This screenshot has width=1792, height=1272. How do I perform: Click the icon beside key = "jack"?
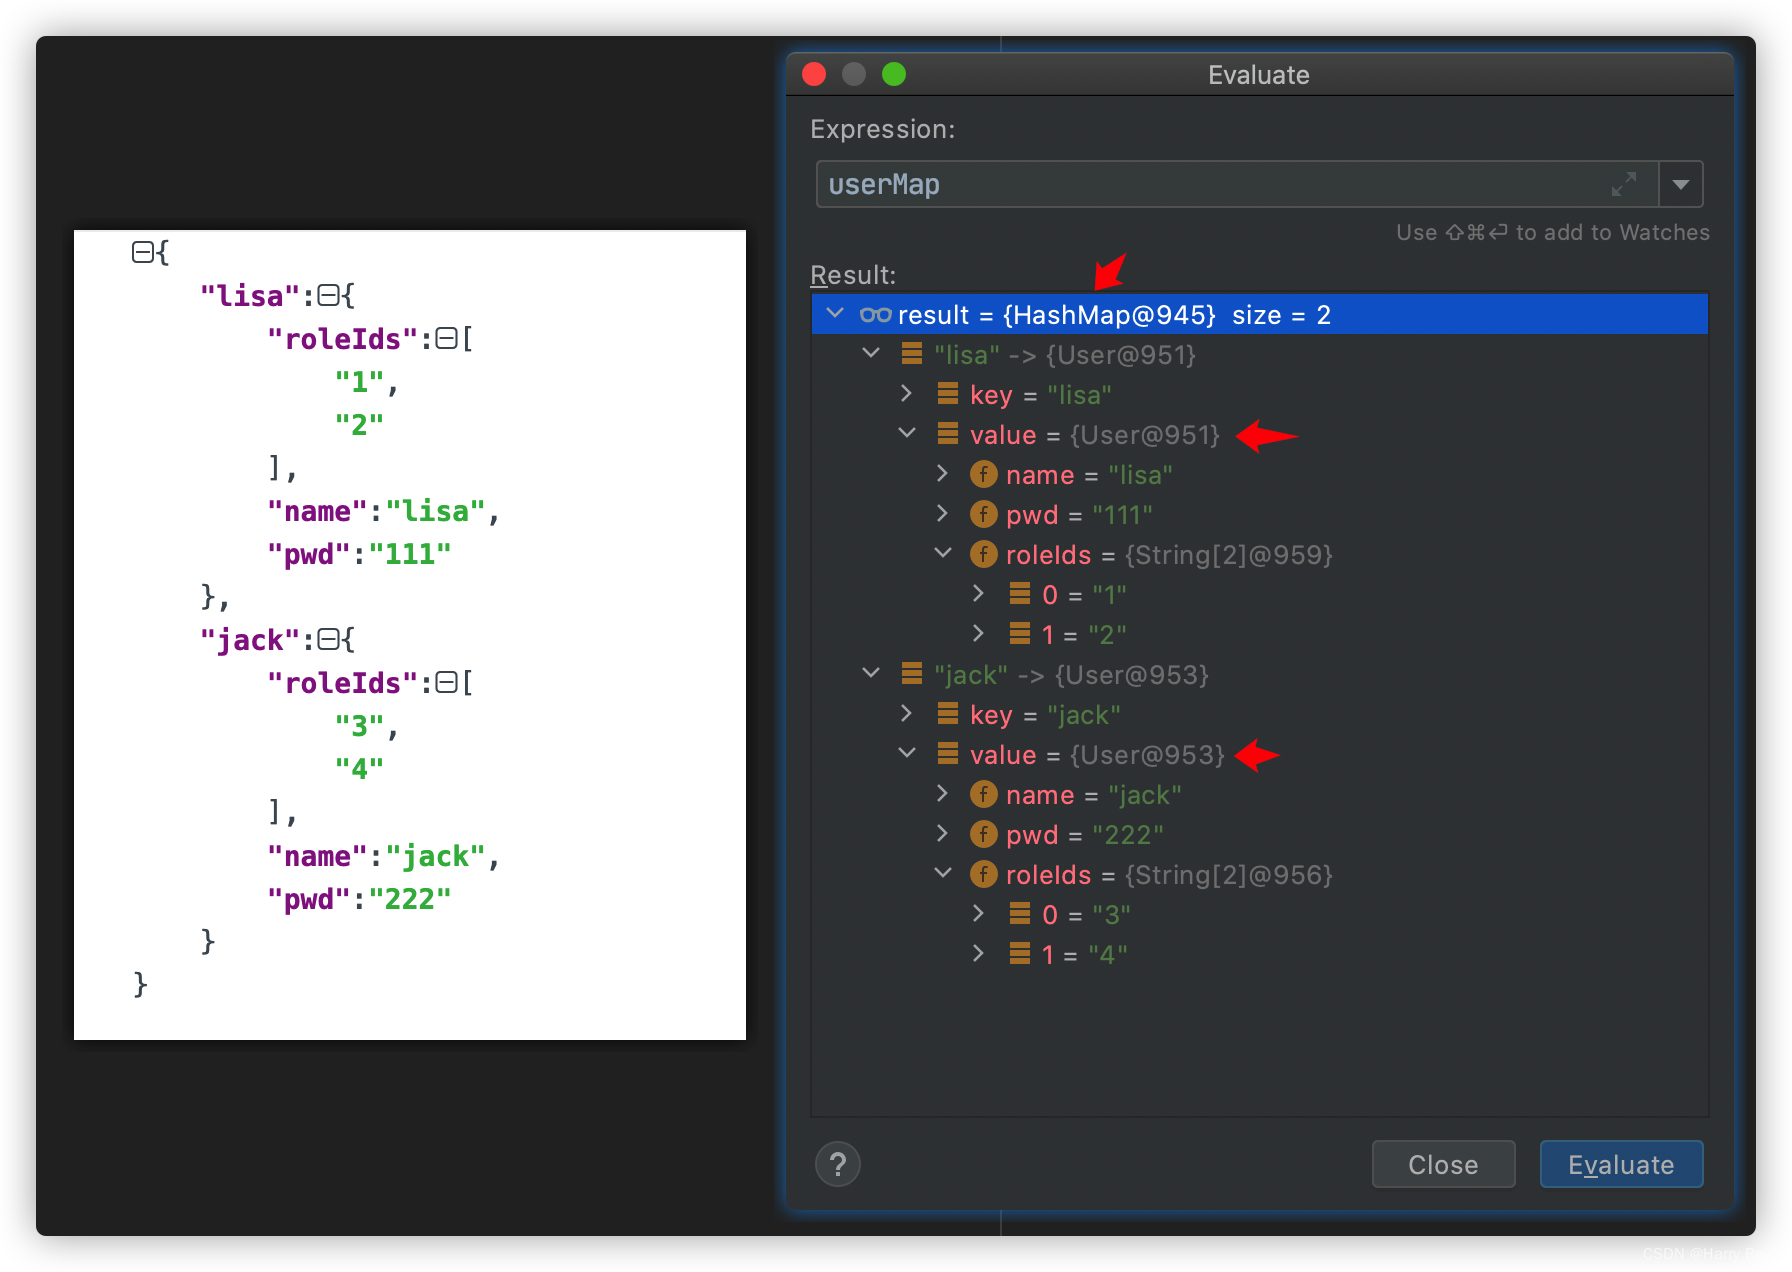coord(948,713)
